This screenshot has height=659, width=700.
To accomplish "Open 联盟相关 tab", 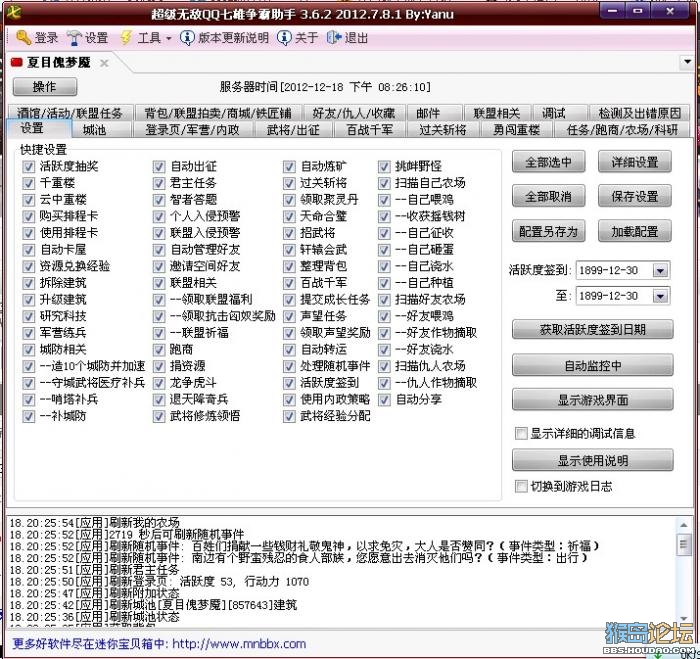I will [497, 113].
